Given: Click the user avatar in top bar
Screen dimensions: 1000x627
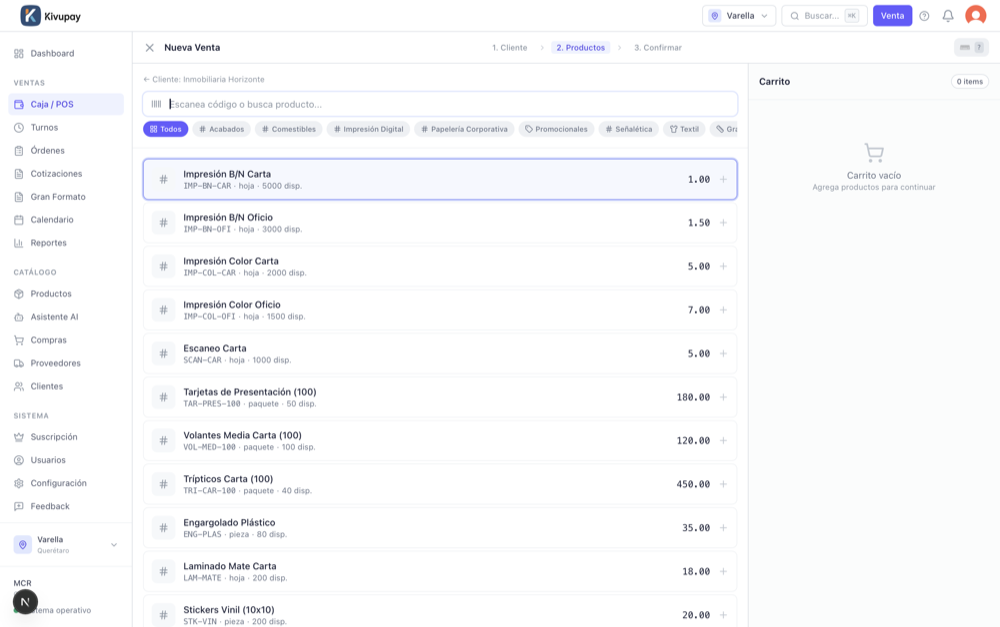Looking at the screenshot, I should point(975,16).
